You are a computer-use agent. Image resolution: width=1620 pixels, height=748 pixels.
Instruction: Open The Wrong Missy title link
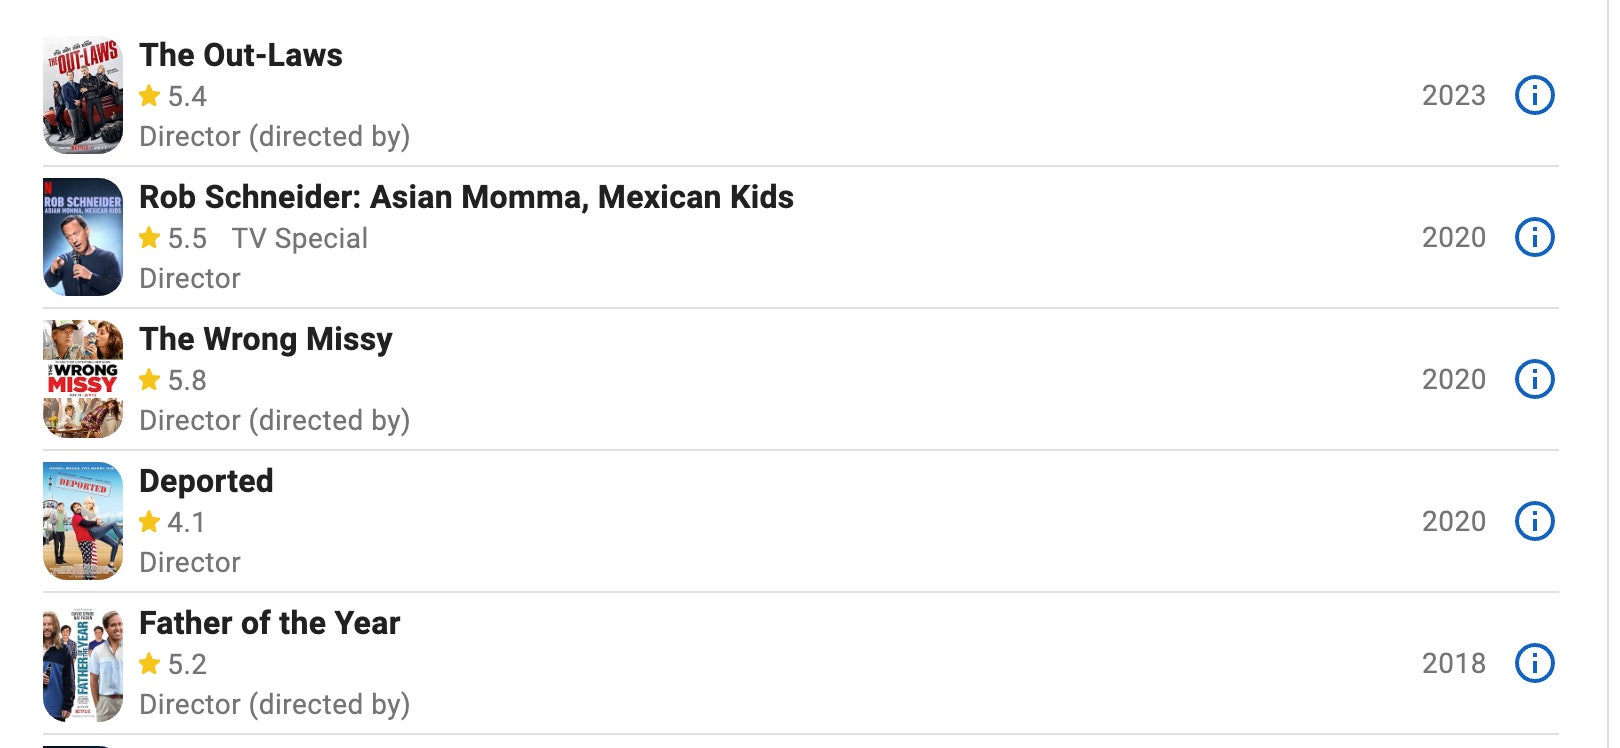click(x=266, y=339)
